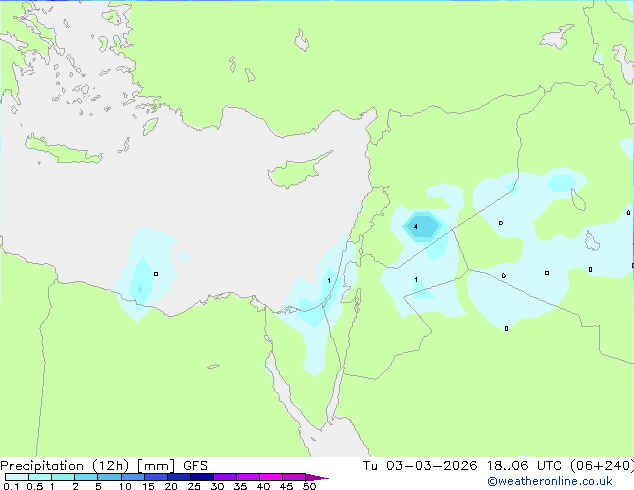Pick the 15–20 mm blue legend segment
634x490 pixels.
(156, 477)
